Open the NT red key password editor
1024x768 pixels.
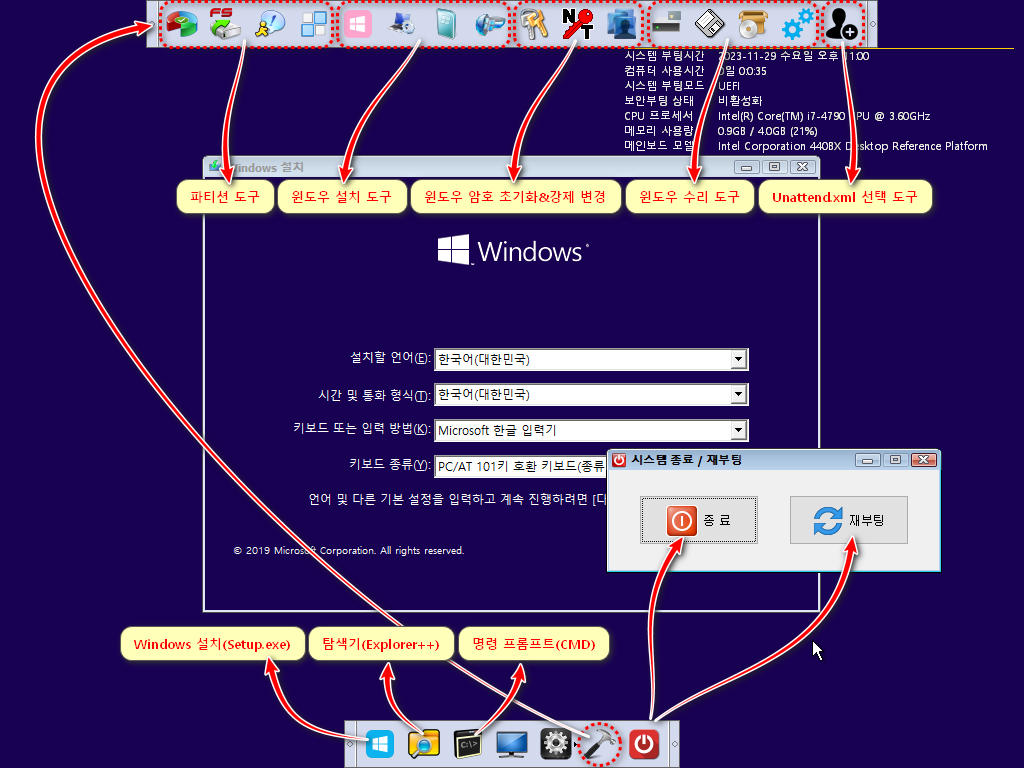pyautogui.click(x=578, y=24)
